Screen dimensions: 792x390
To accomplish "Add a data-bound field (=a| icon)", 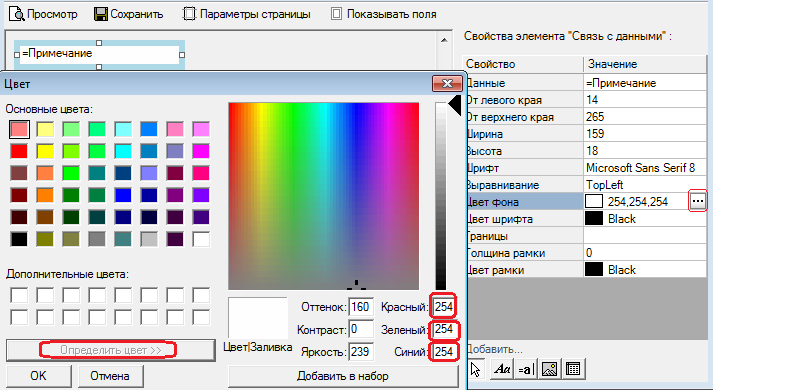I will tap(526, 369).
